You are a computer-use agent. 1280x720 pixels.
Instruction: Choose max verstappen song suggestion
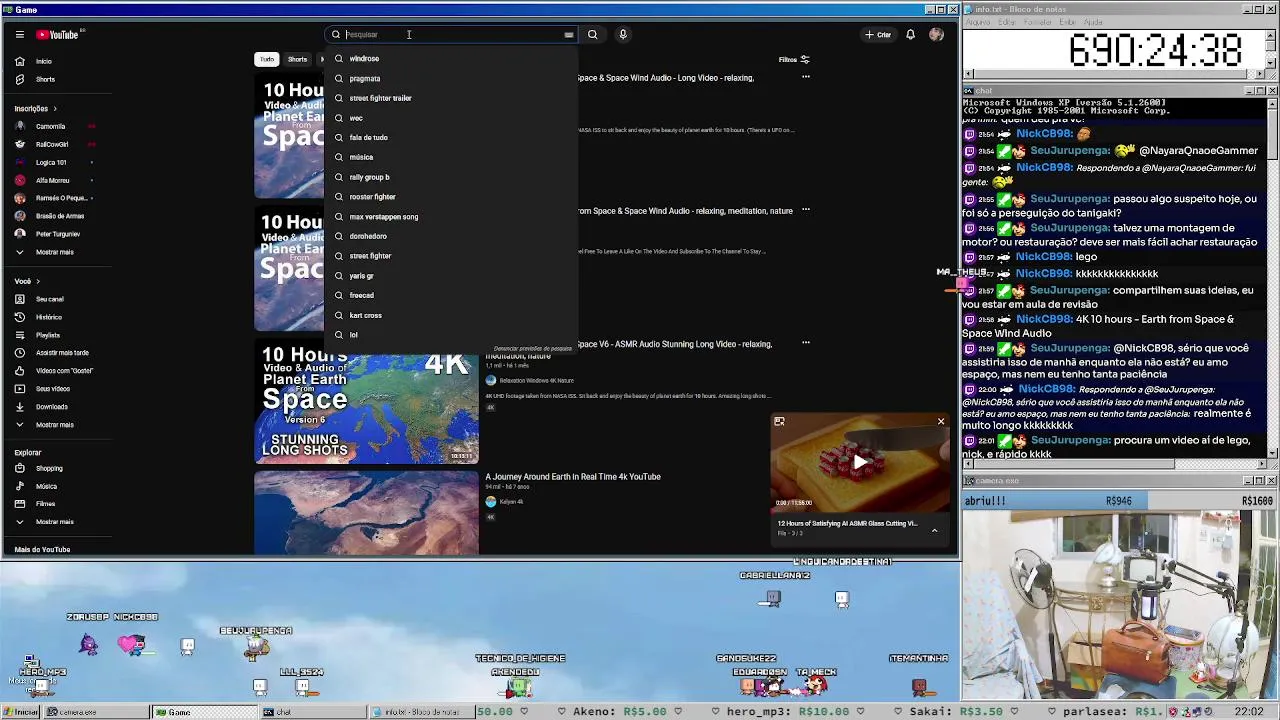click(451, 217)
